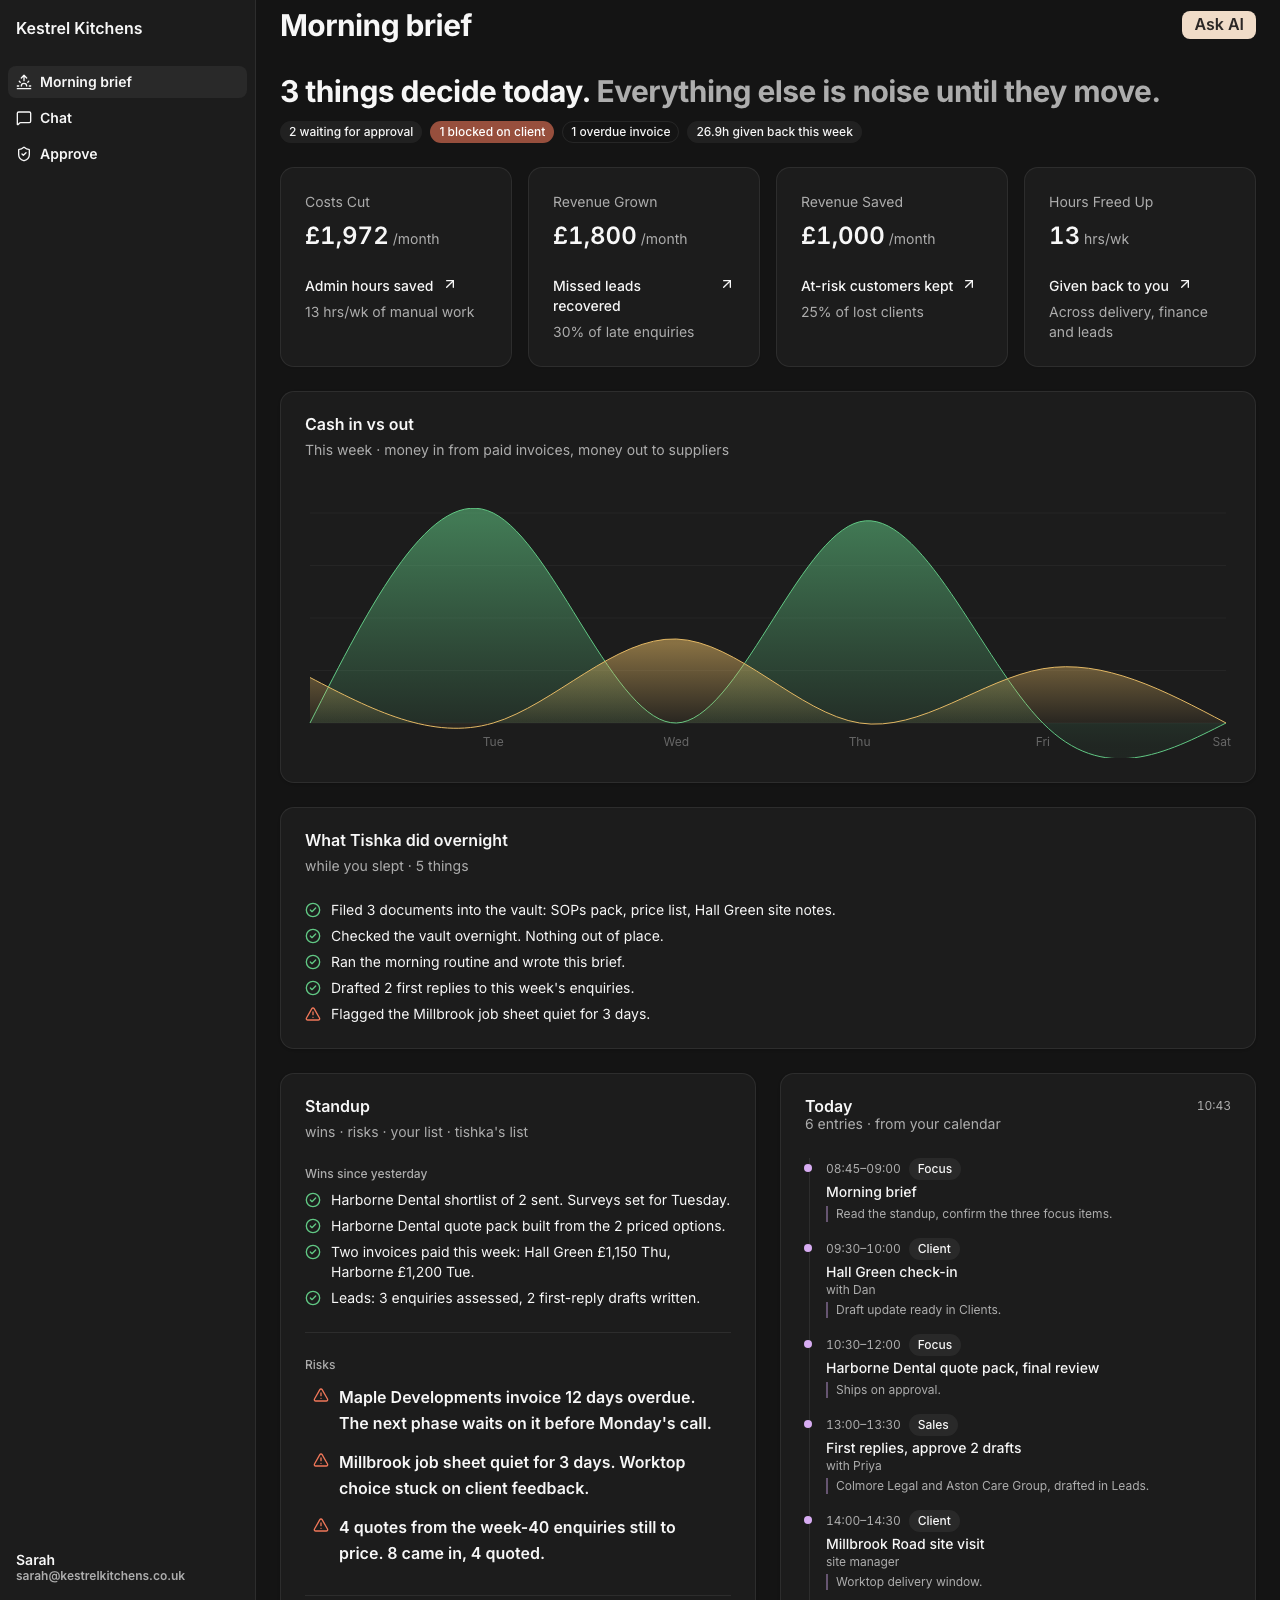Click the check icon for Harborne Dental shortlist win
Image resolution: width=1280 pixels, height=1600 pixels.
point(313,1200)
